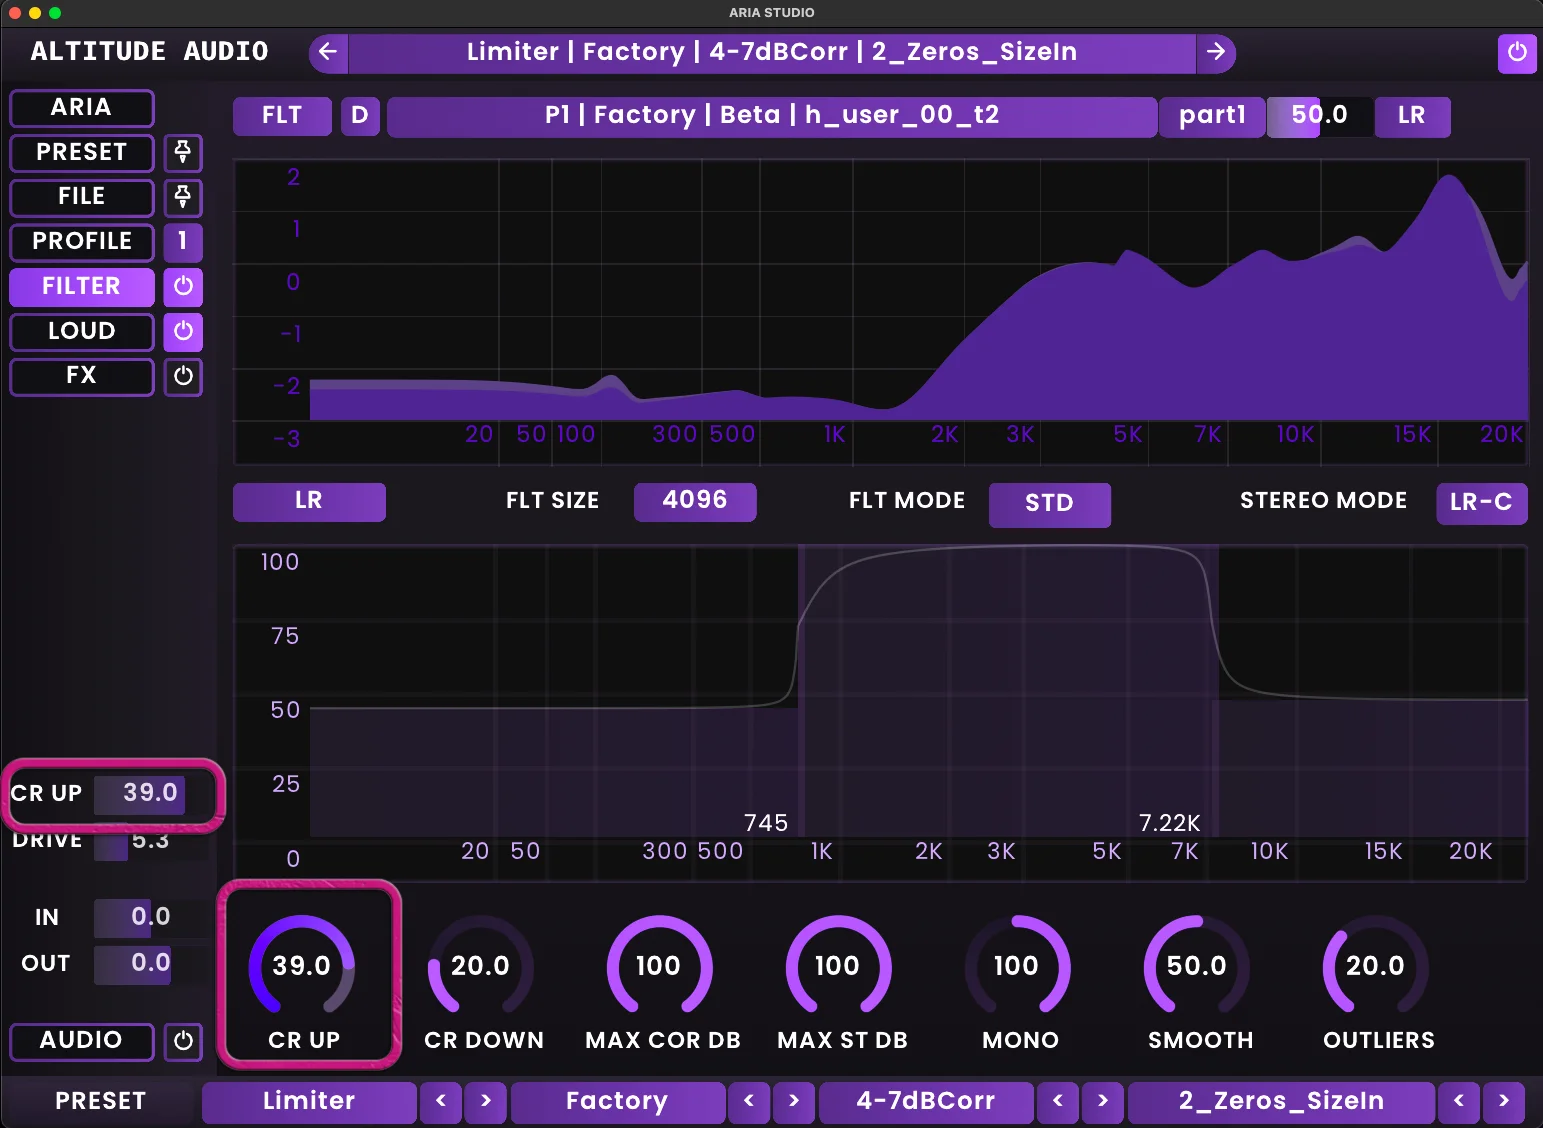1543x1128 pixels.
Task: Pin the FILE panel
Action: pos(183,198)
